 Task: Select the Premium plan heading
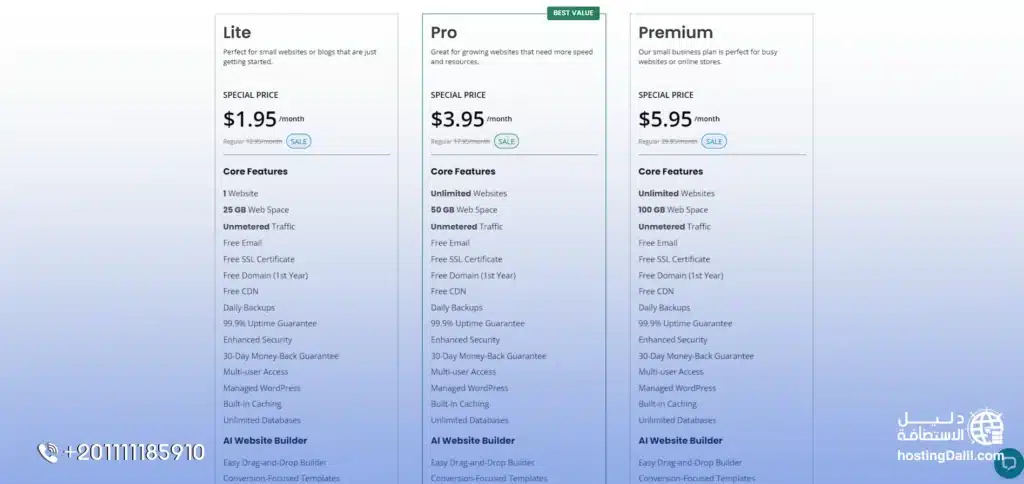tap(676, 33)
